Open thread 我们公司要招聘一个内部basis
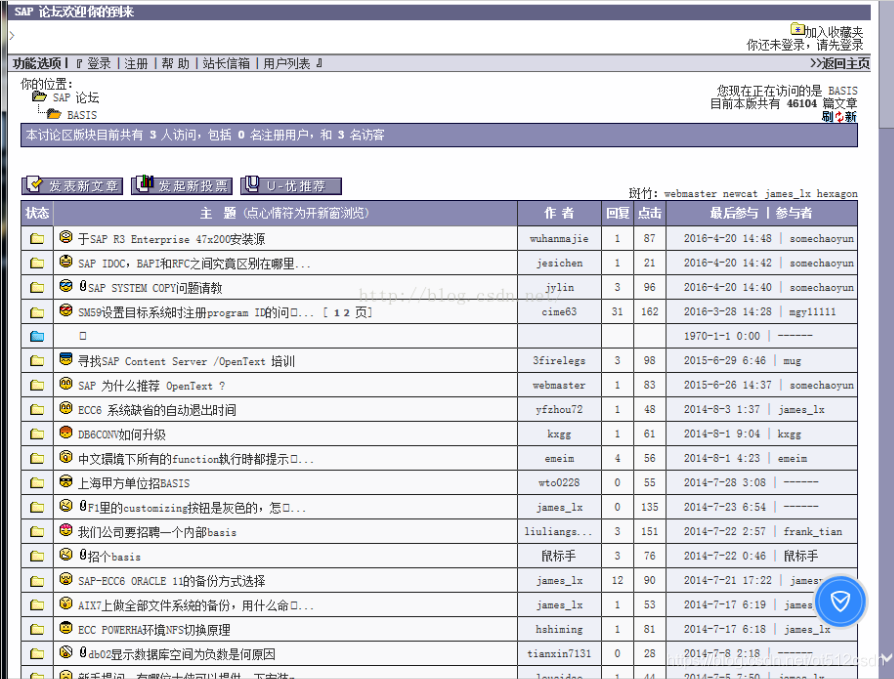Image resolution: width=894 pixels, height=679 pixels. (157, 532)
